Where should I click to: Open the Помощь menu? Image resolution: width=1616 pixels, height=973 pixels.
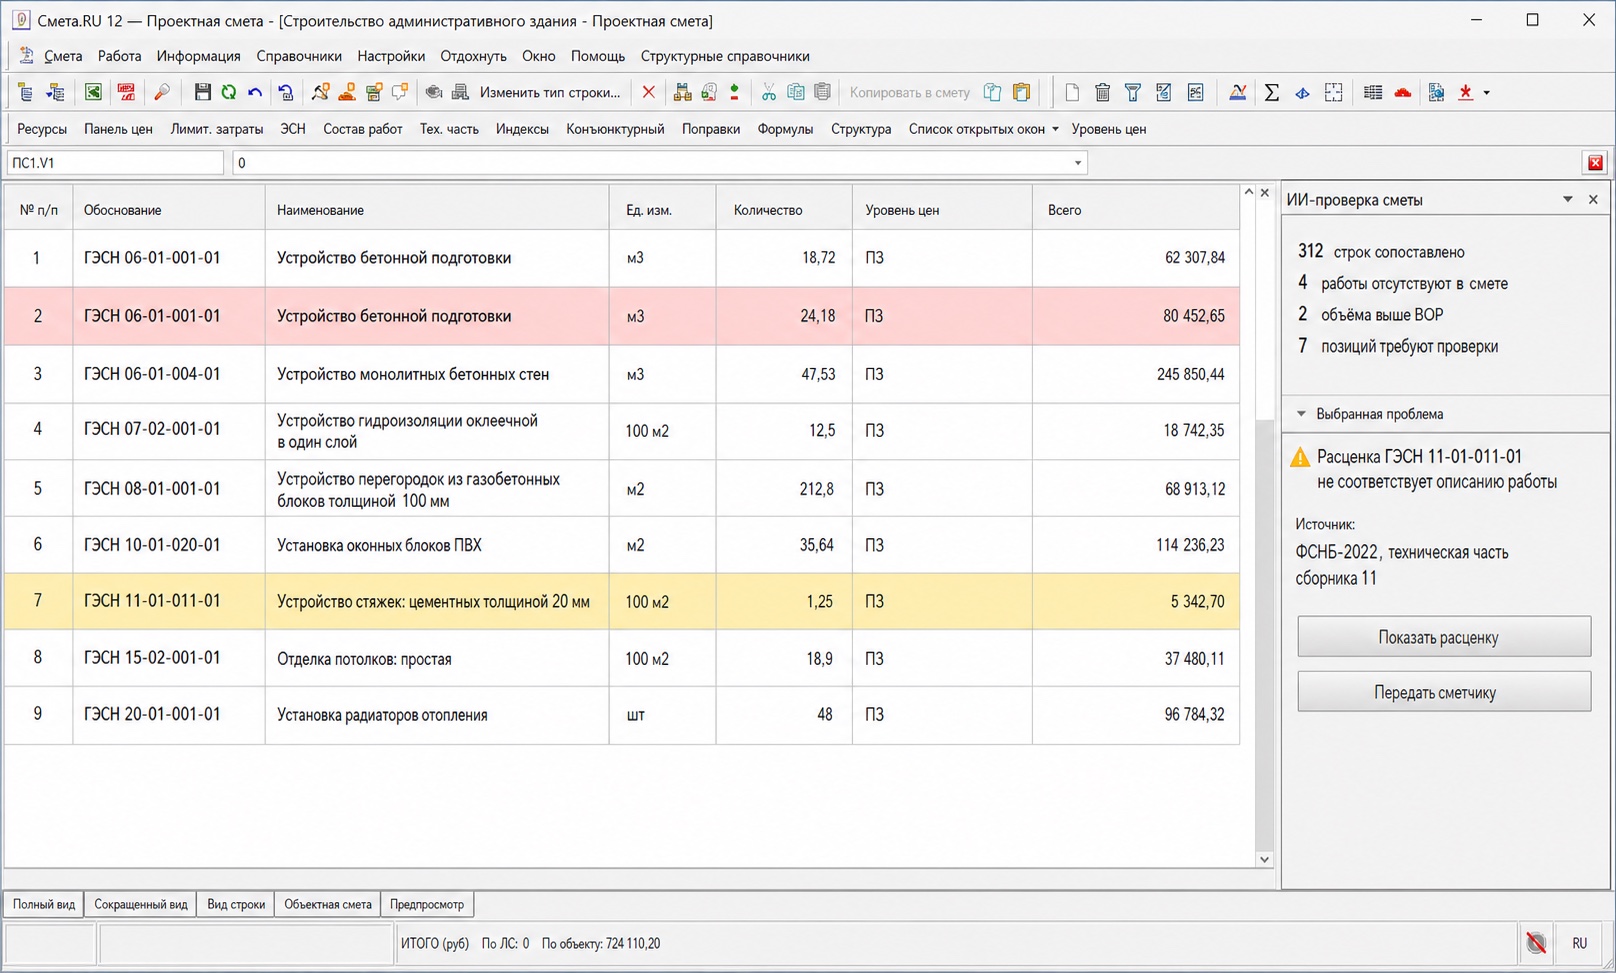click(598, 56)
